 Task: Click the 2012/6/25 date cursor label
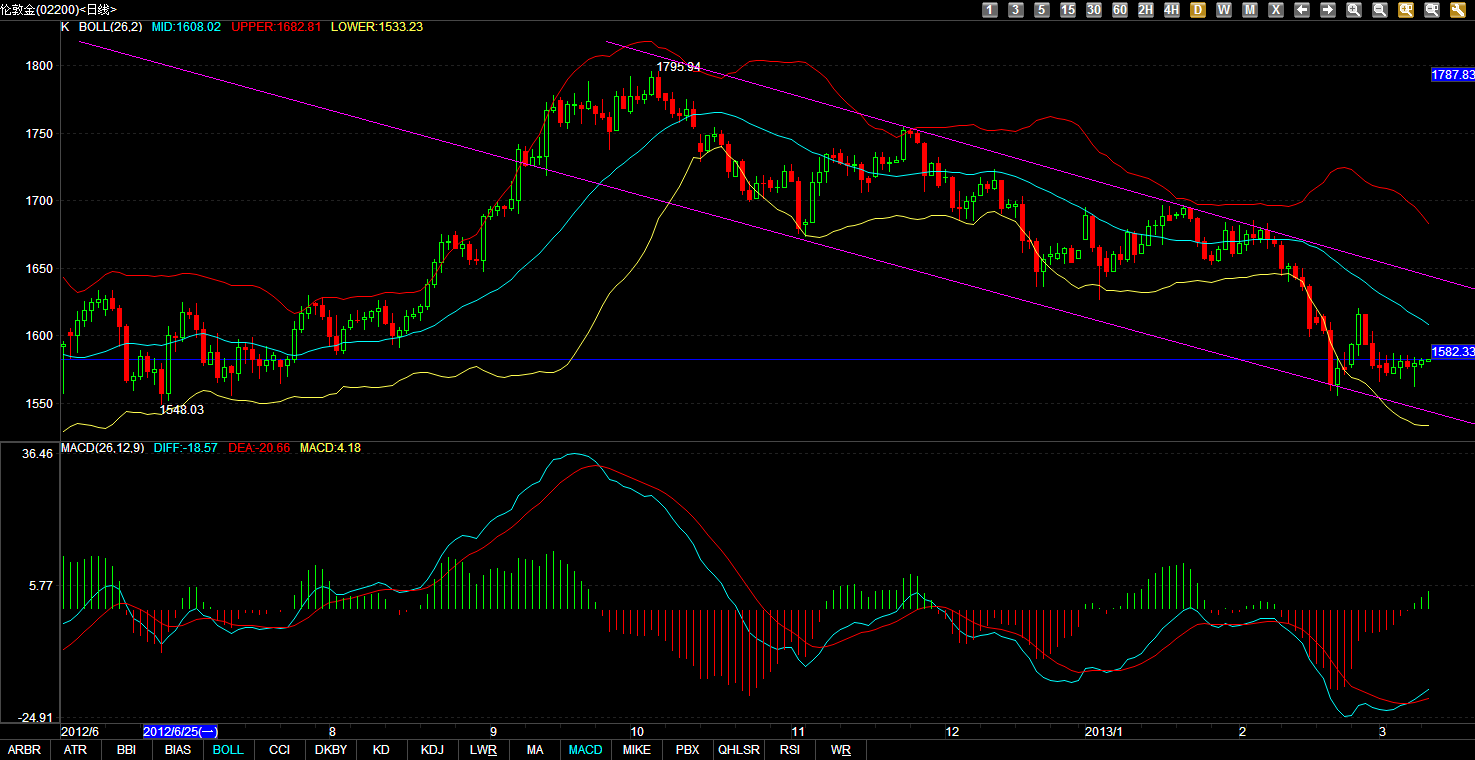[180, 732]
